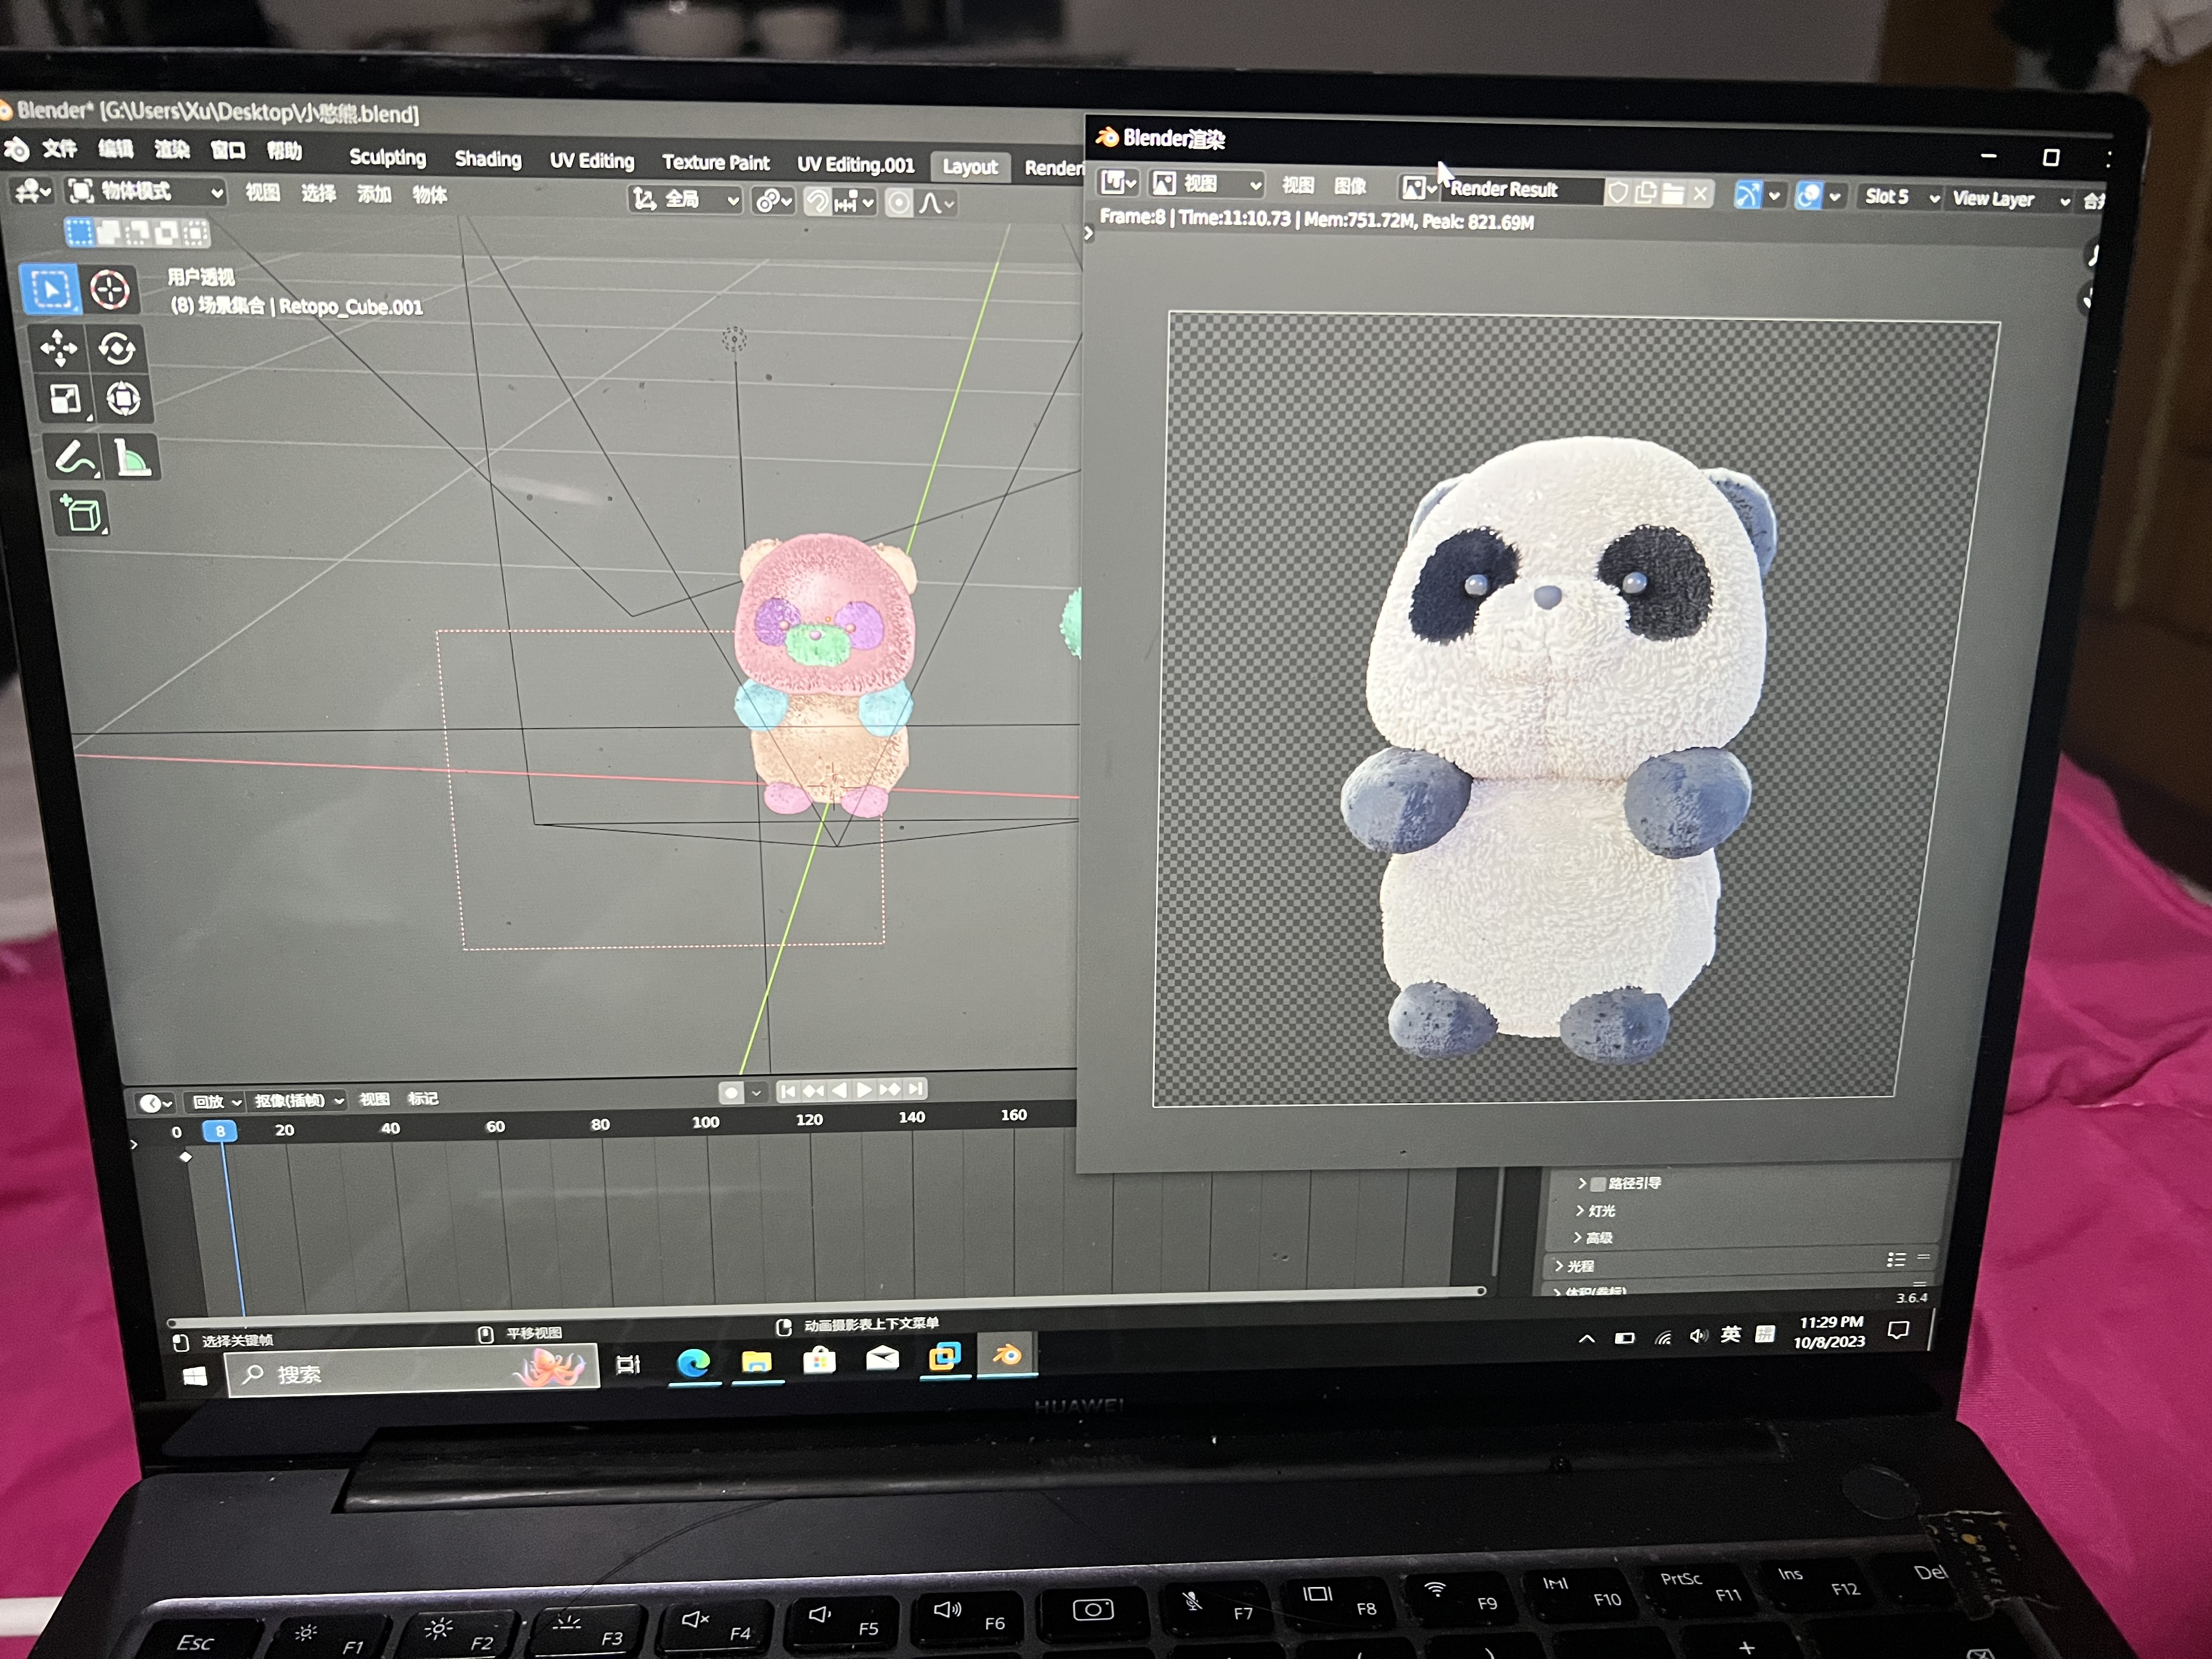Select the Rotate tool

pos(117,348)
